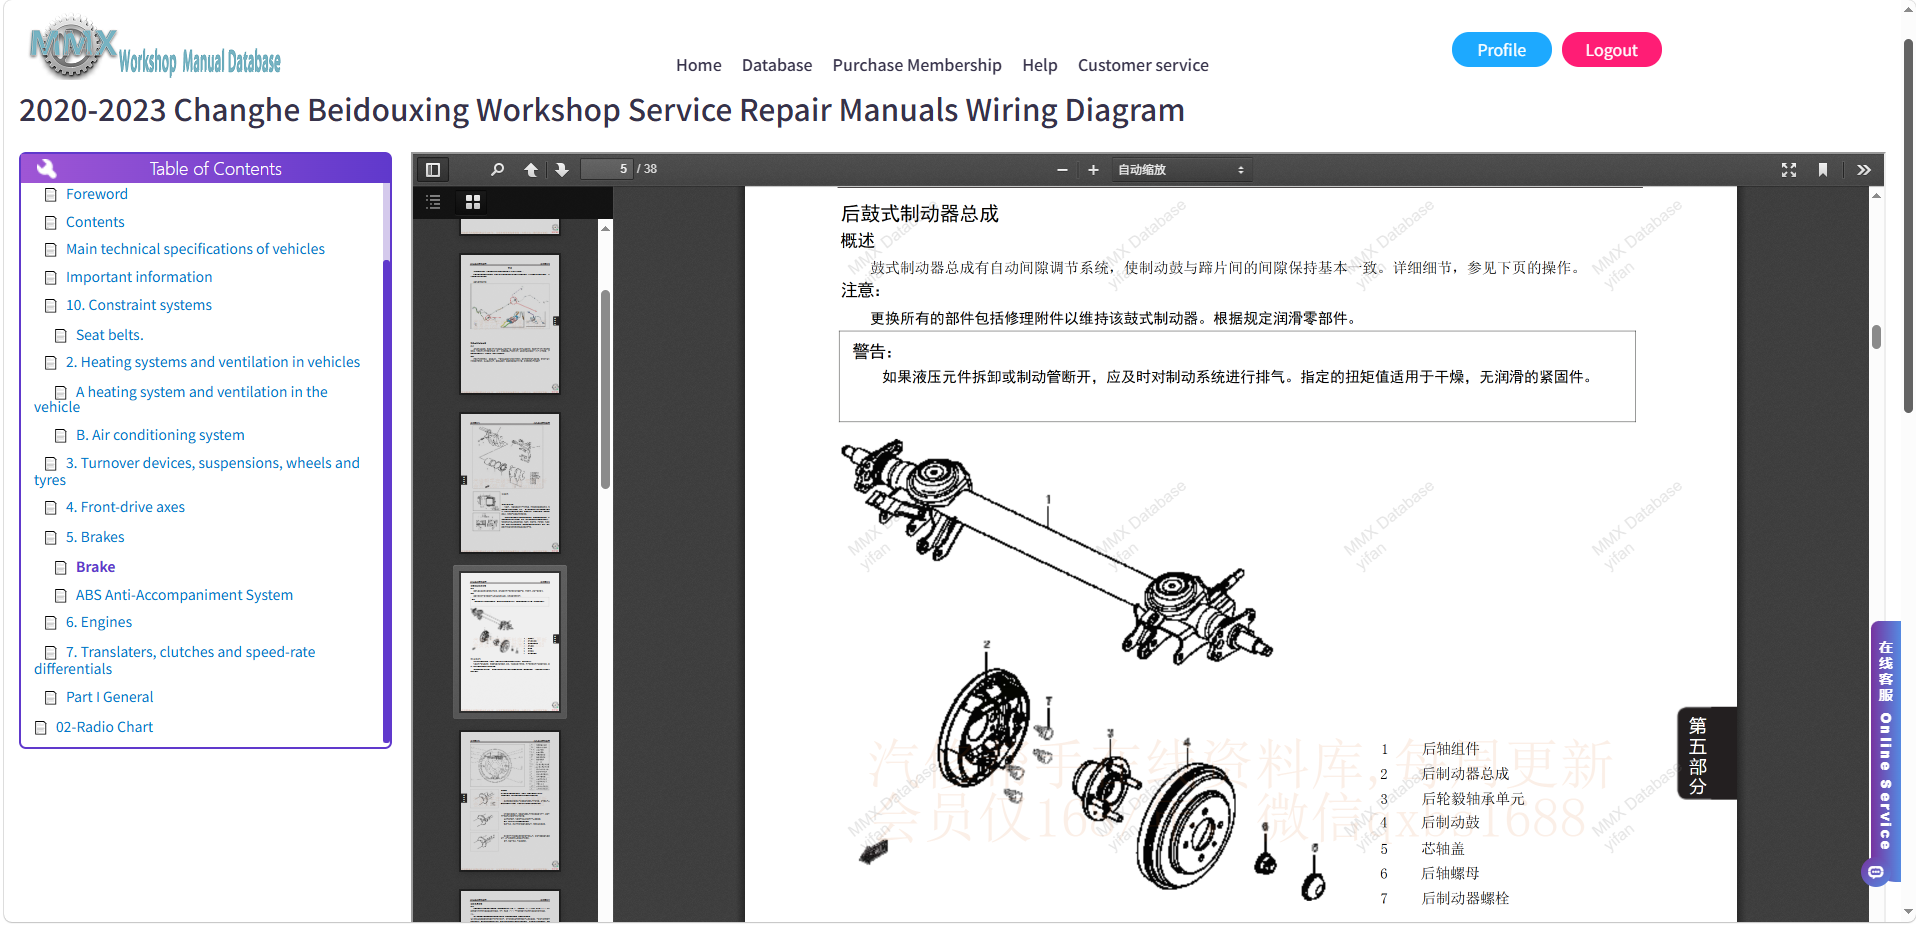The height and width of the screenshot is (926, 1916).
Task: Click document icon beside Foreword
Action: [x=50, y=195]
